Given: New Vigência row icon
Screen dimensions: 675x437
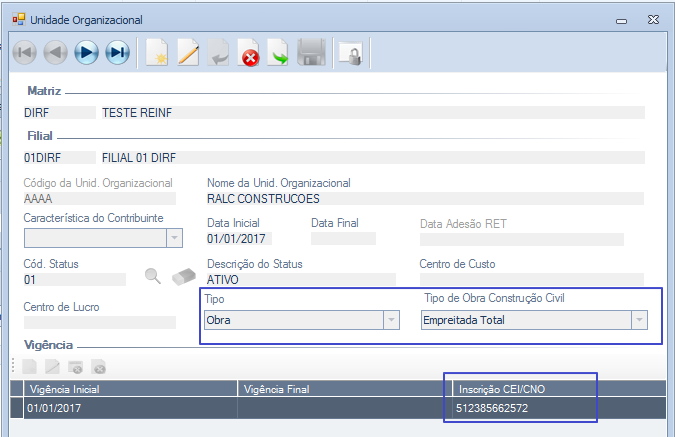Looking at the screenshot, I should 29,367.
